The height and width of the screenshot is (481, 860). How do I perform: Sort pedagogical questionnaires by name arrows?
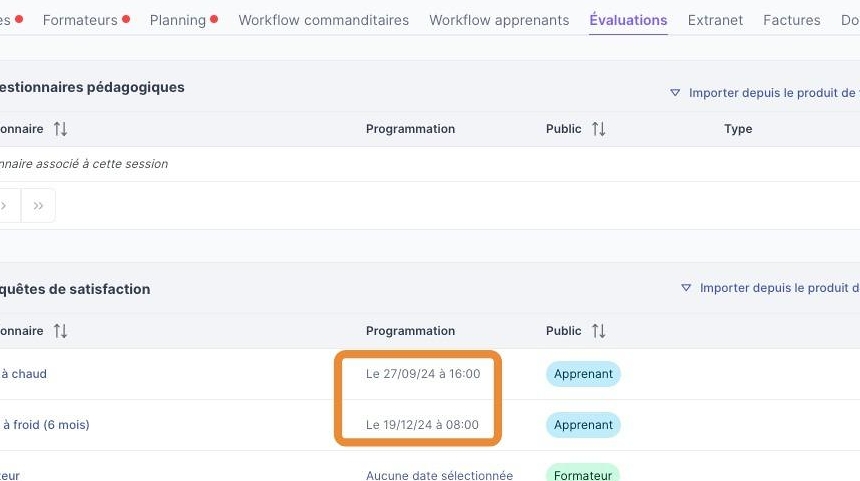60,129
